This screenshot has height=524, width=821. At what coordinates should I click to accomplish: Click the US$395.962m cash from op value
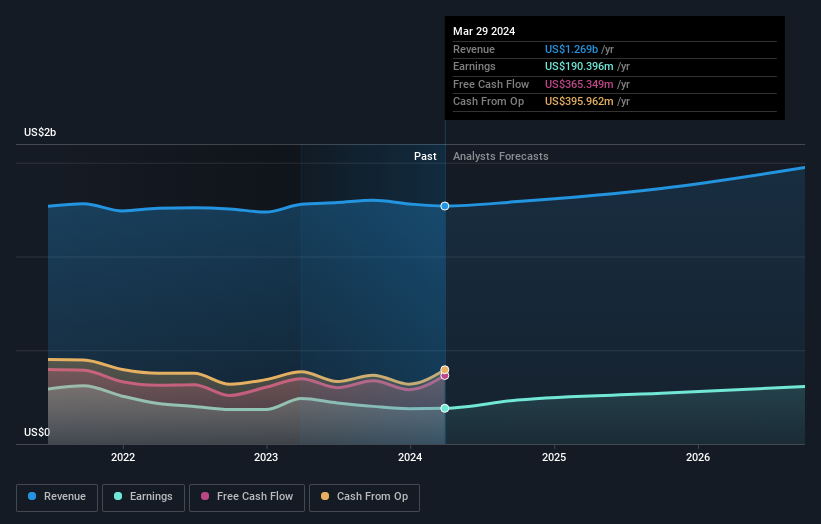[579, 102]
